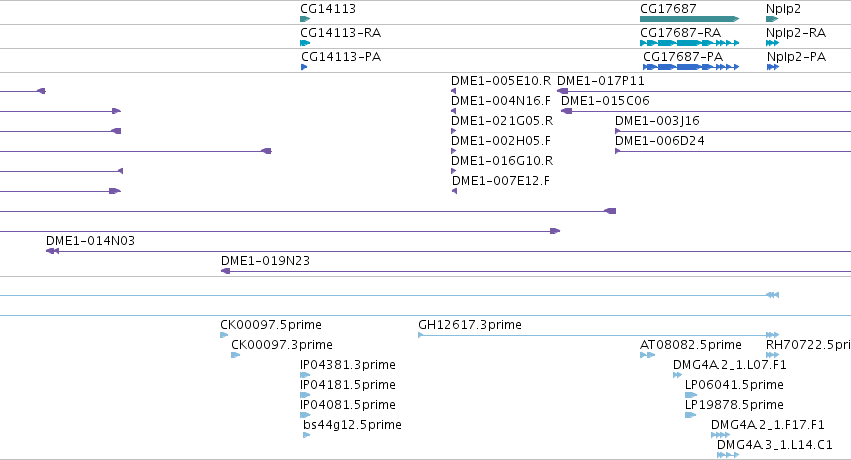851x460 pixels.
Task: Select the IP04381.3prime label
Action: coord(348,365)
